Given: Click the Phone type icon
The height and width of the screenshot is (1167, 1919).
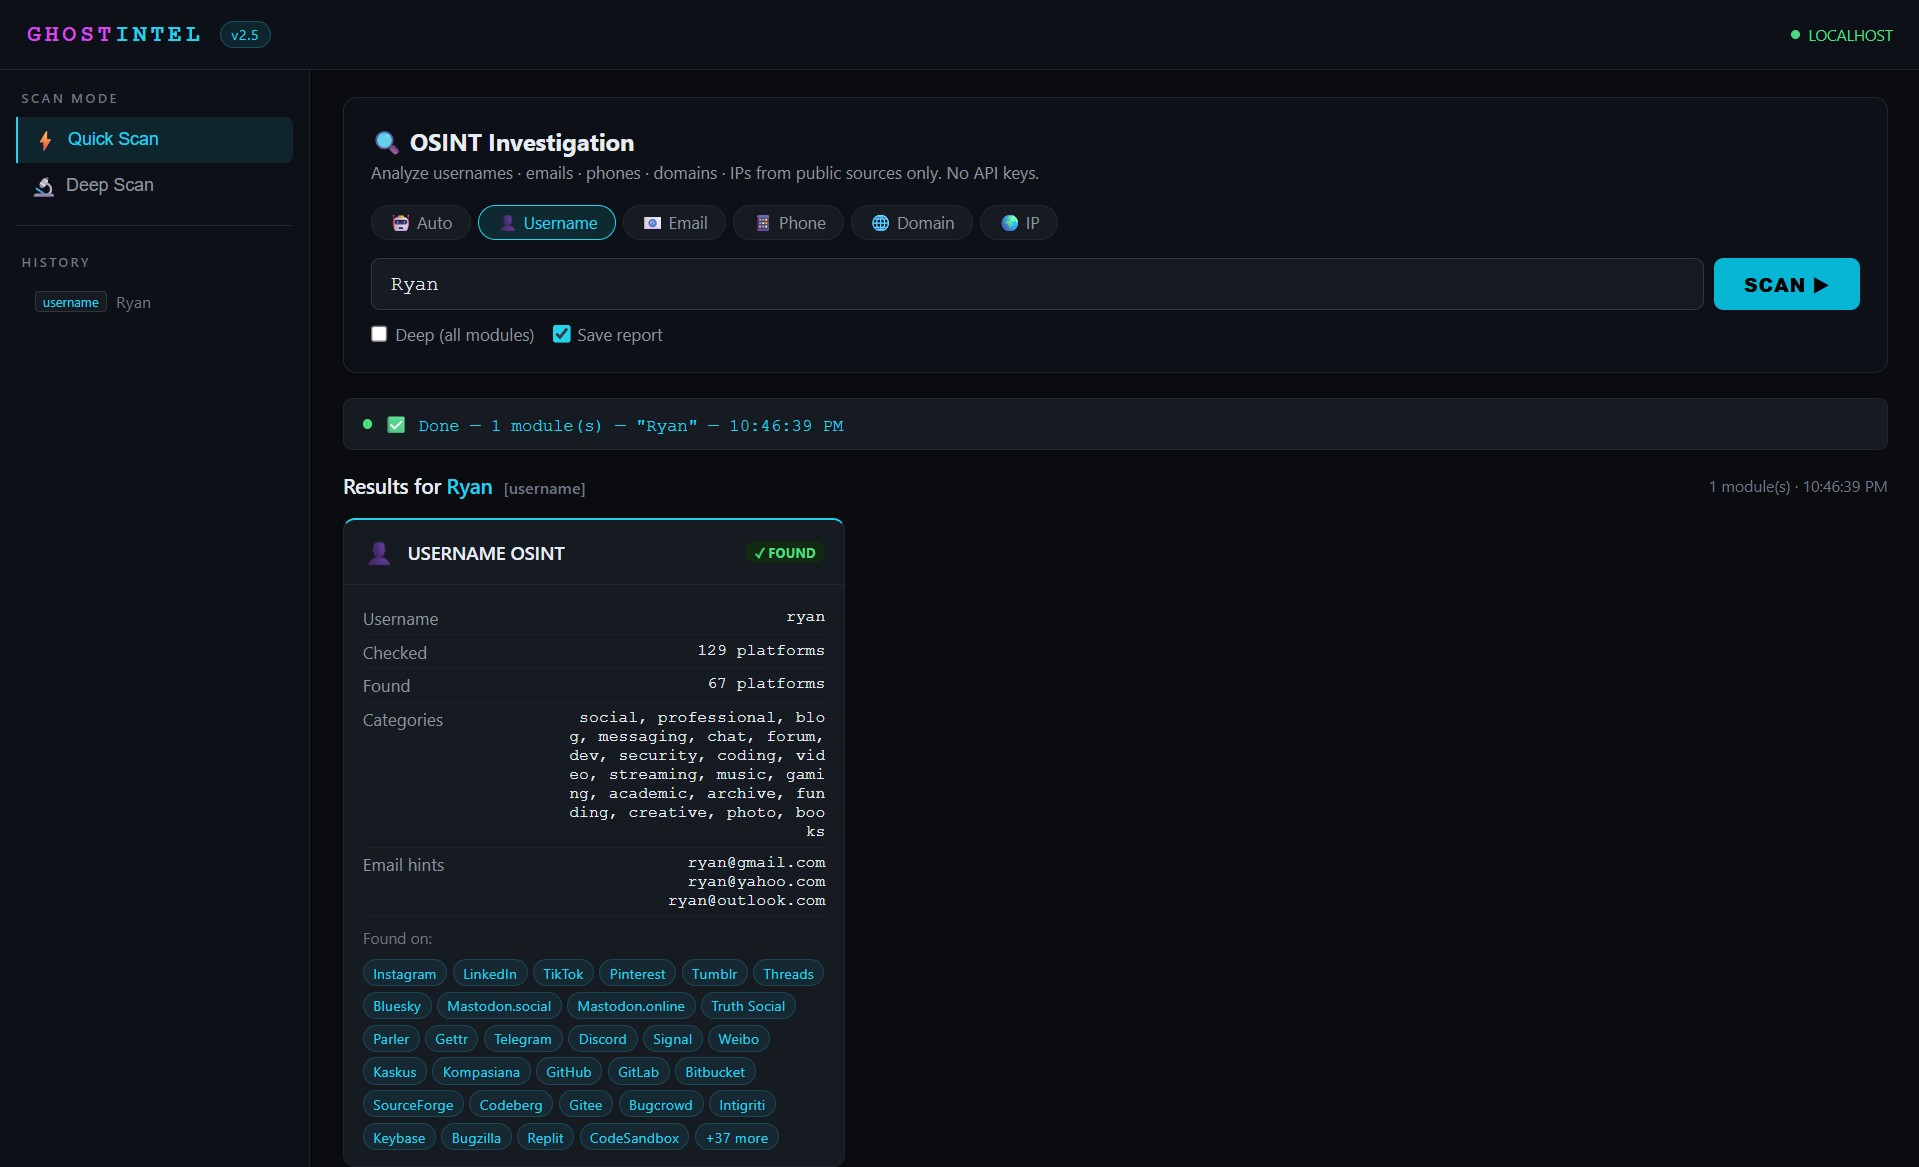Looking at the screenshot, I should [763, 223].
